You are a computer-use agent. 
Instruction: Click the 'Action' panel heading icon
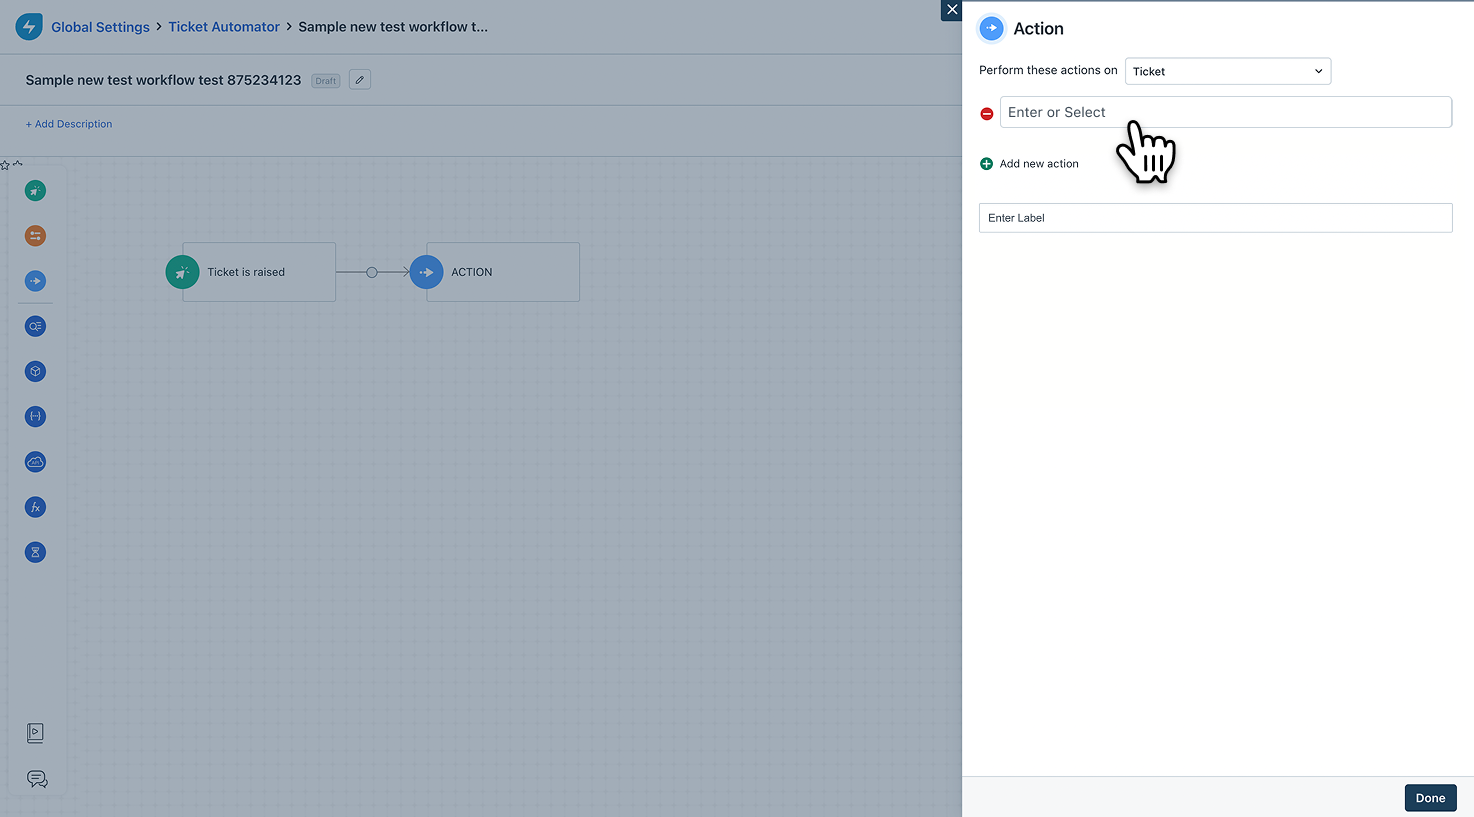tap(991, 28)
